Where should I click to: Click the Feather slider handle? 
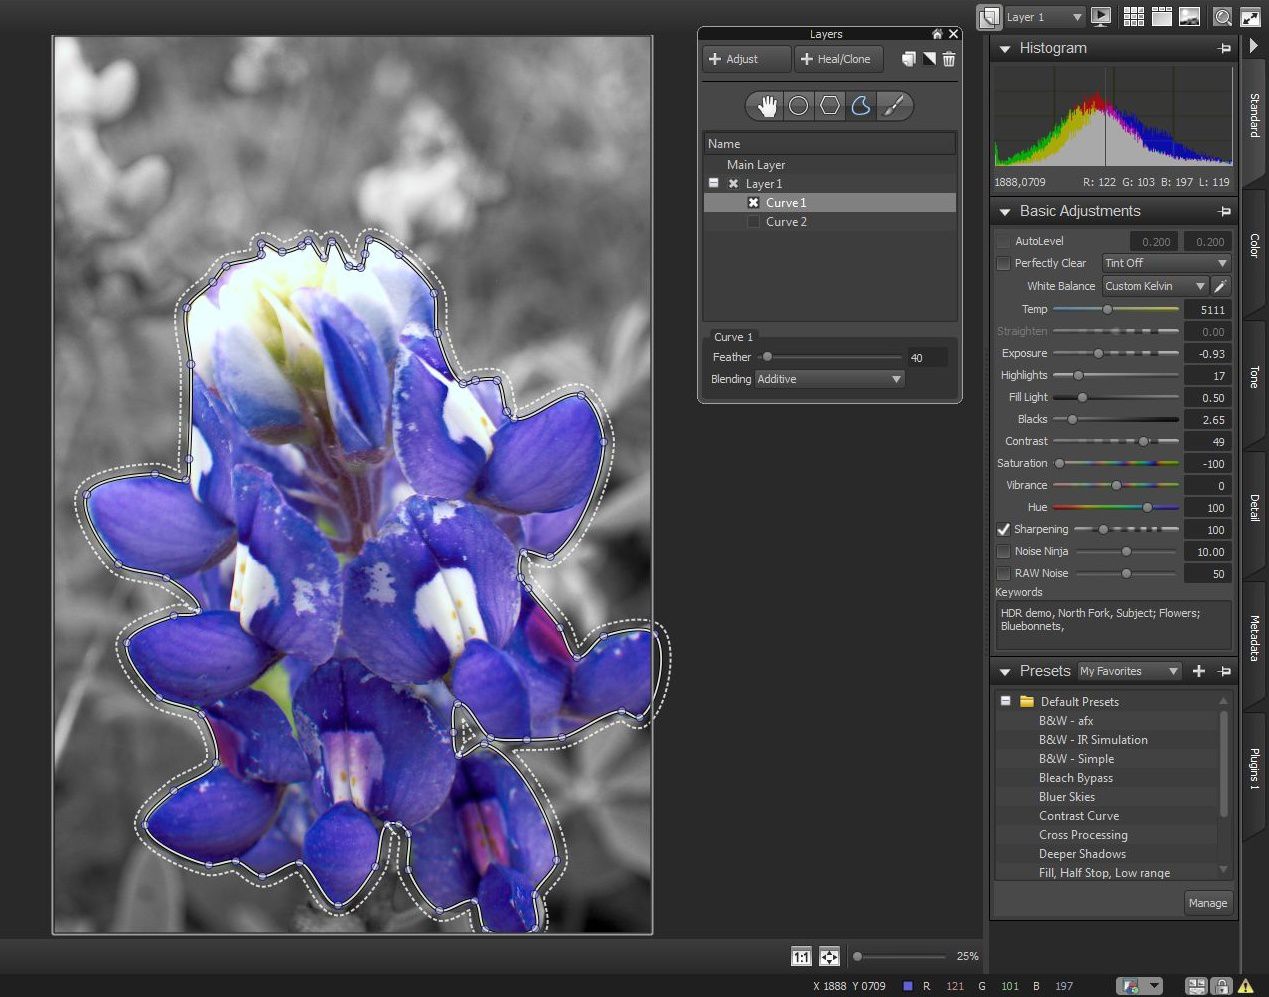click(x=767, y=357)
